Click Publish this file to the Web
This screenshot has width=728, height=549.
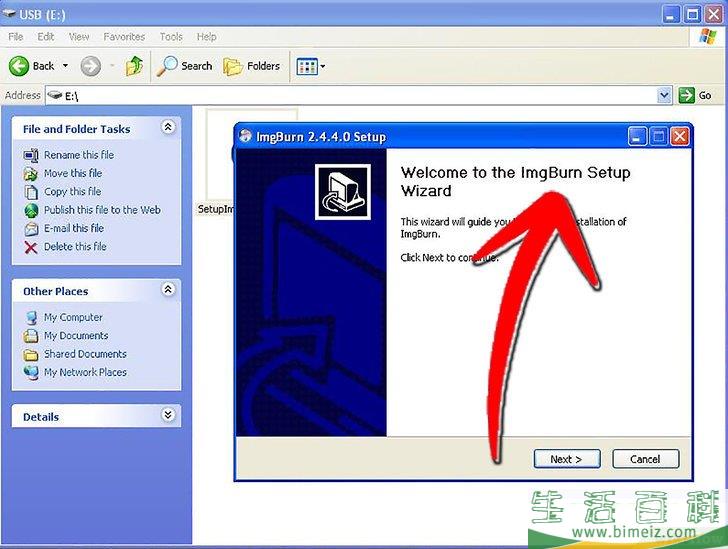[x=102, y=210]
